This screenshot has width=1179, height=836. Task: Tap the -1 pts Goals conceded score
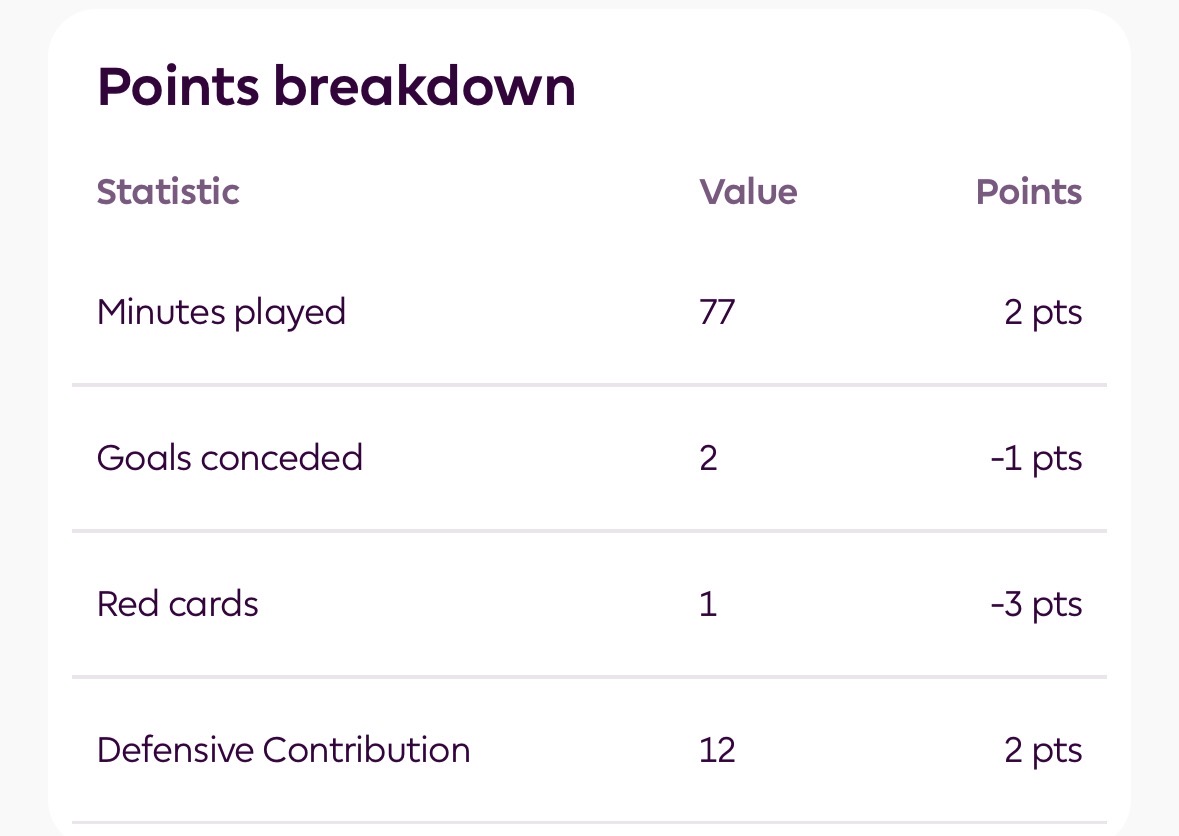point(1036,458)
